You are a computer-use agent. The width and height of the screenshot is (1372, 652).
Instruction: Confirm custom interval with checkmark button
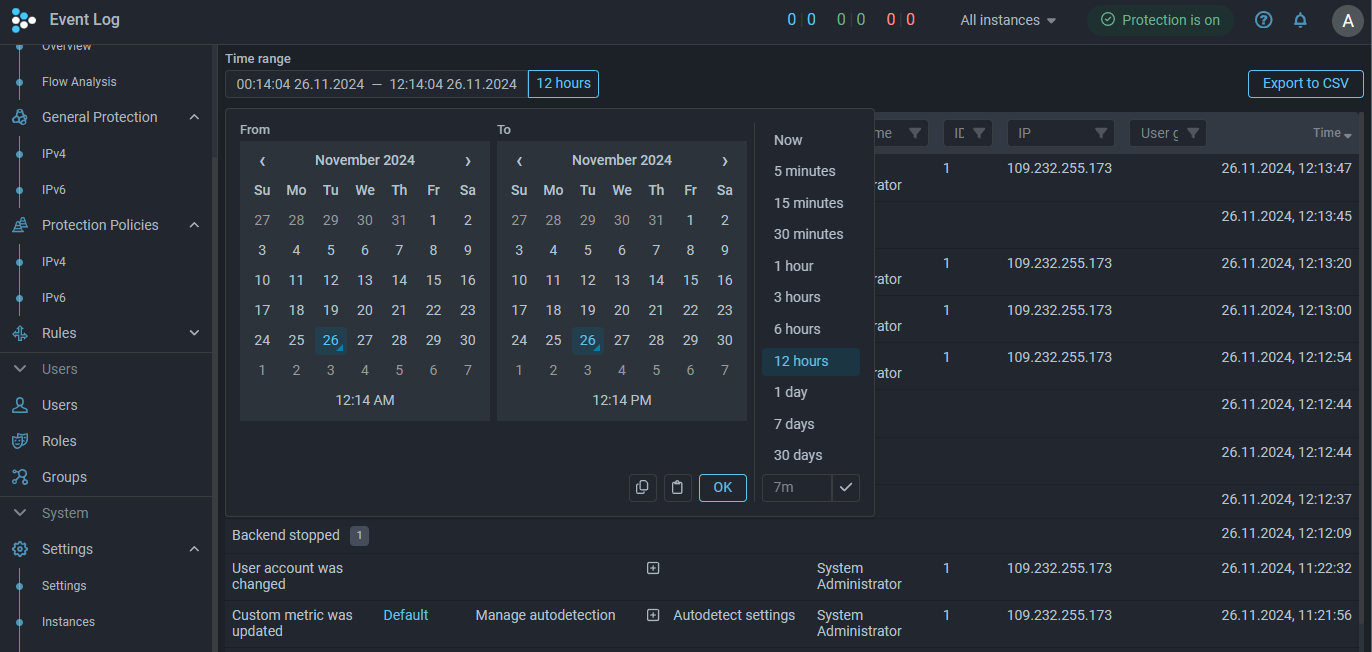click(x=846, y=488)
